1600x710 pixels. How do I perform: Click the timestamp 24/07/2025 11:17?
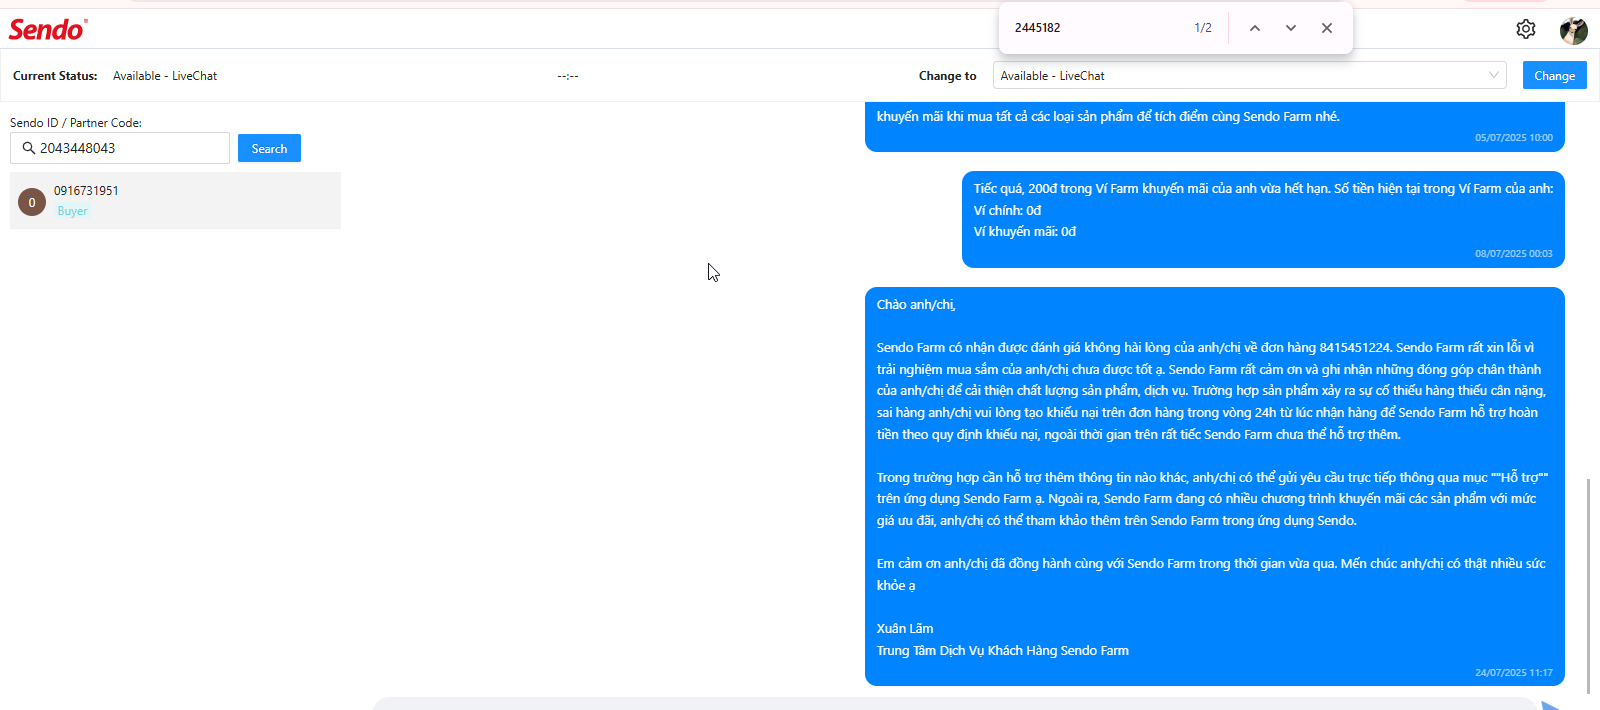tap(1514, 673)
